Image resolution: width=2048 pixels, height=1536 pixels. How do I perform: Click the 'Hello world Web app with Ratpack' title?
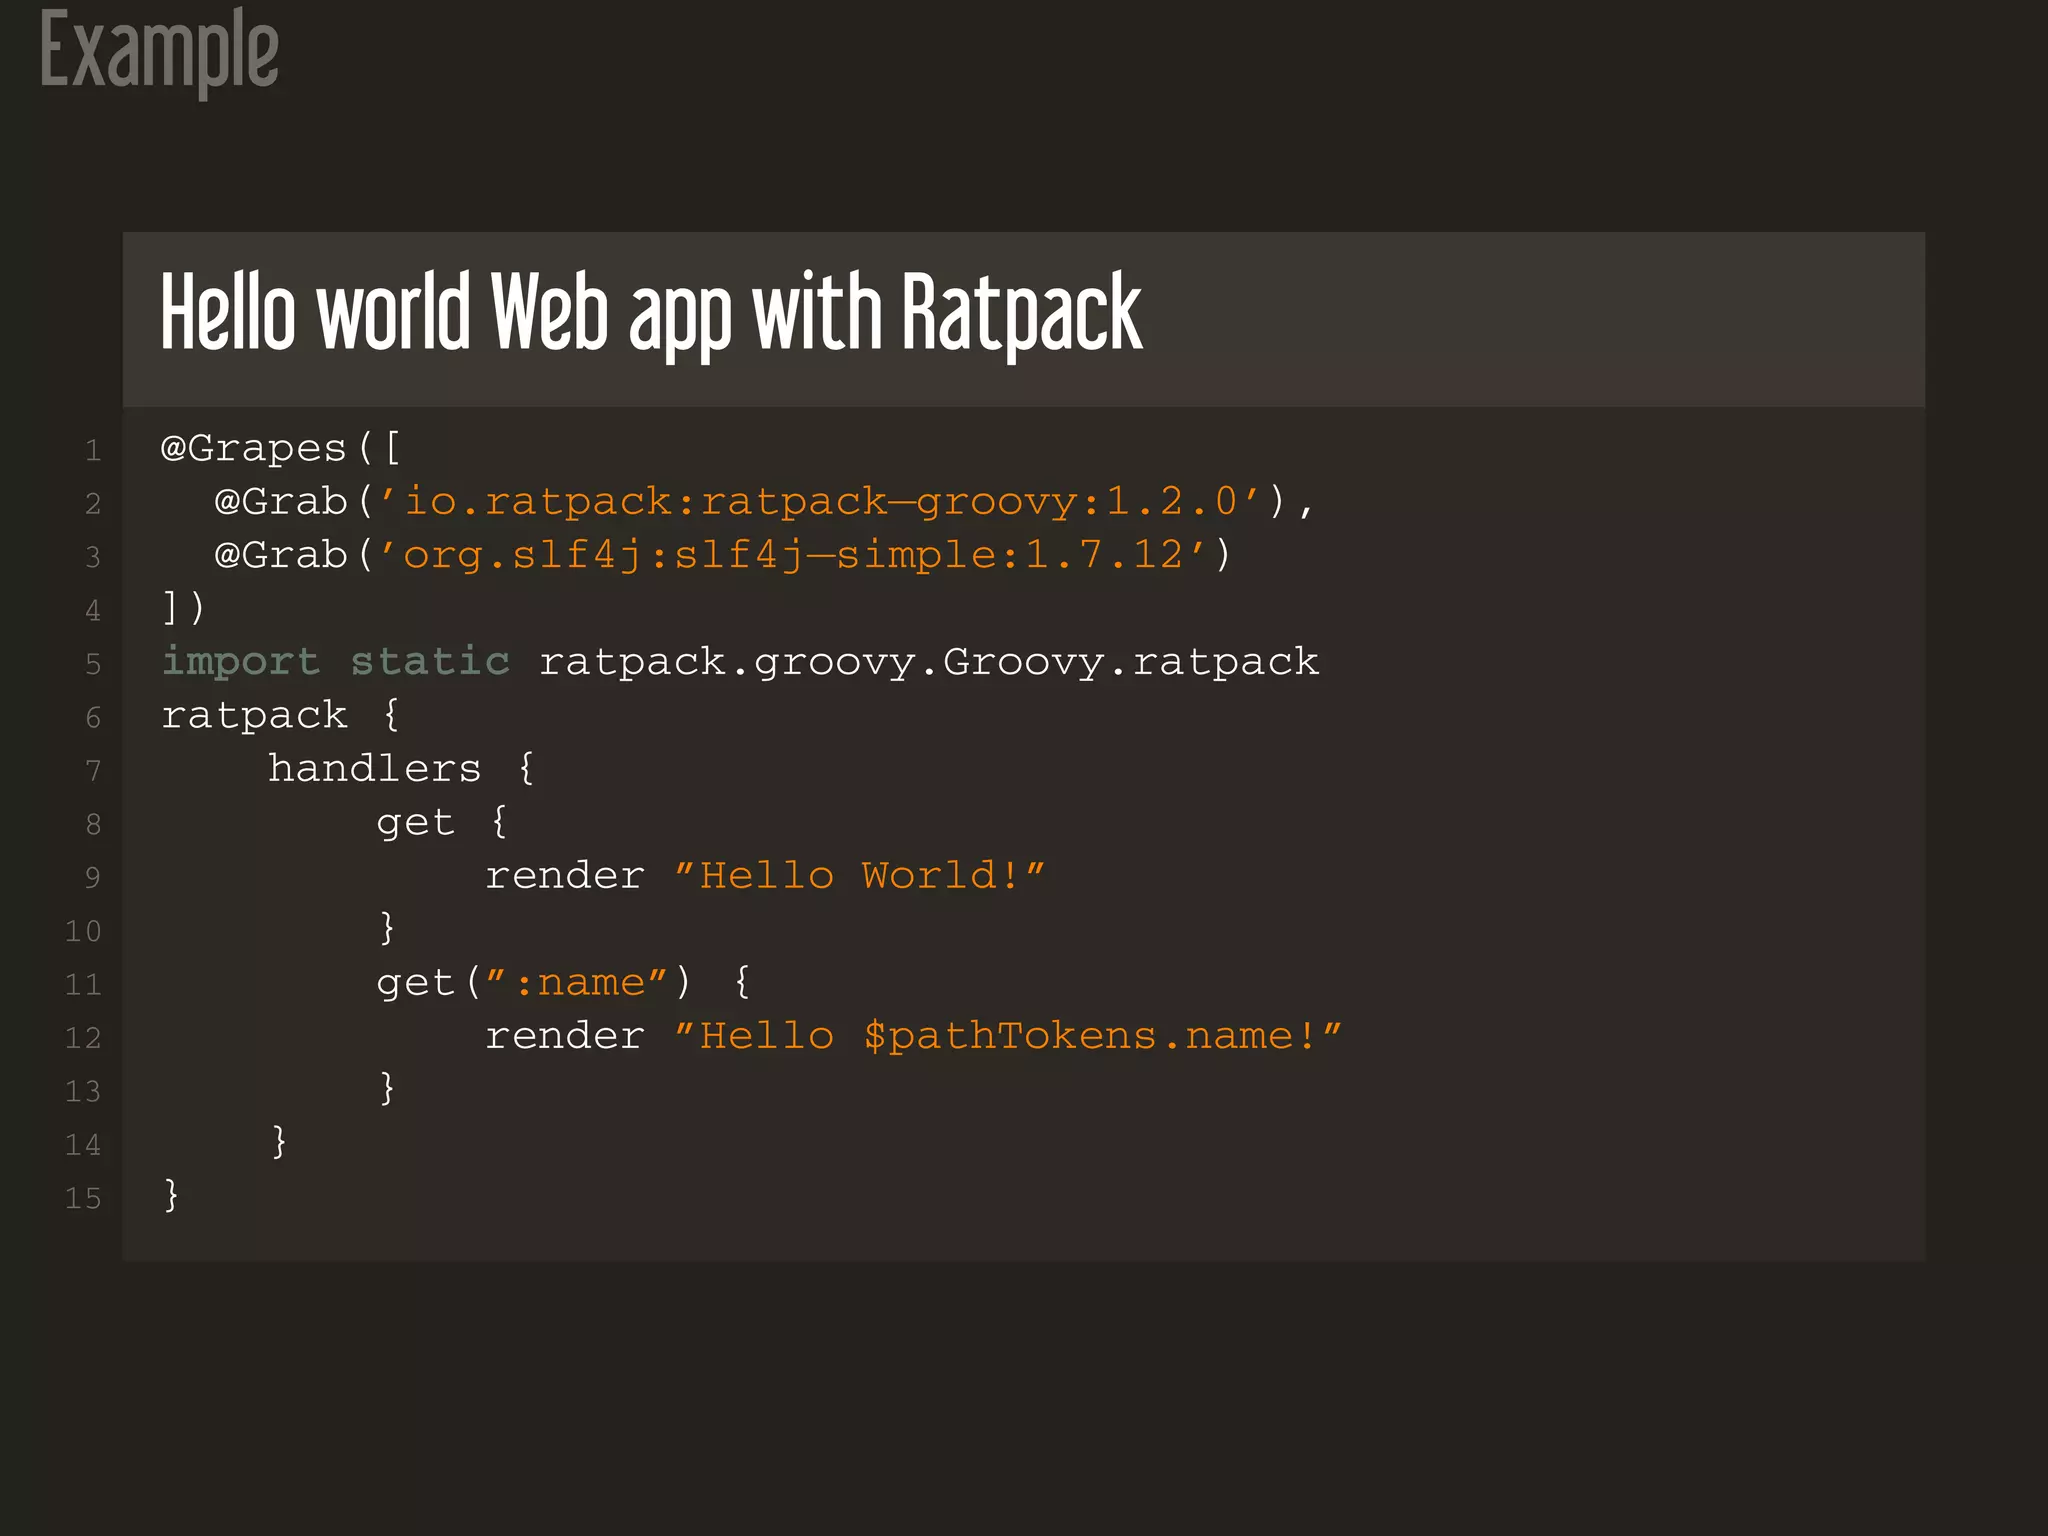coord(651,314)
